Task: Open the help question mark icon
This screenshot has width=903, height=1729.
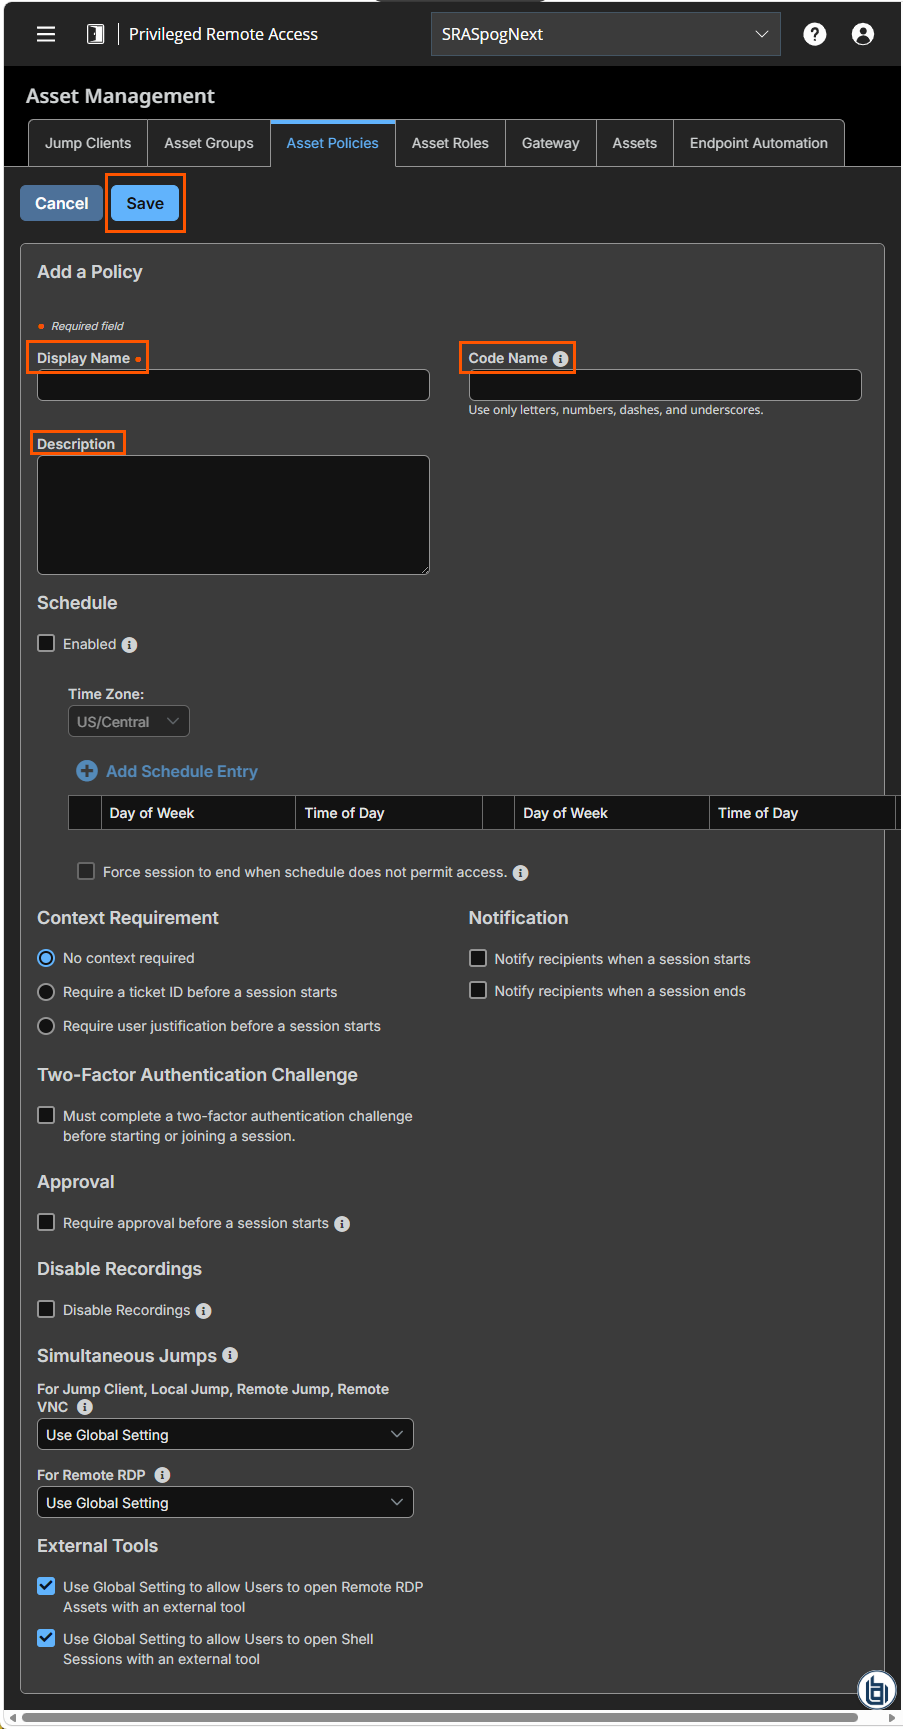Action: click(815, 34)
